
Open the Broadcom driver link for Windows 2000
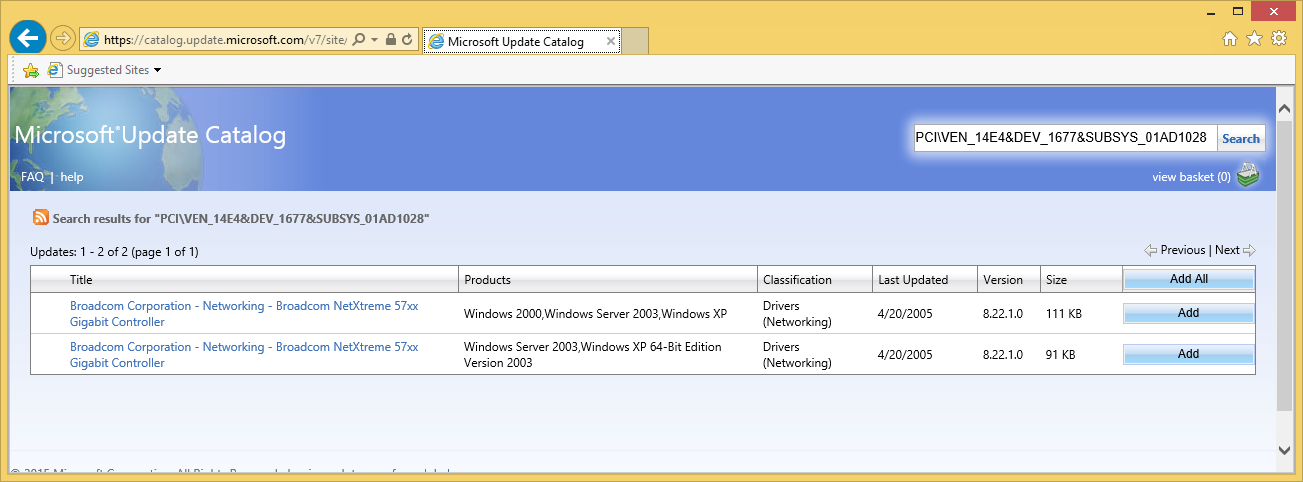click(244, 314)
